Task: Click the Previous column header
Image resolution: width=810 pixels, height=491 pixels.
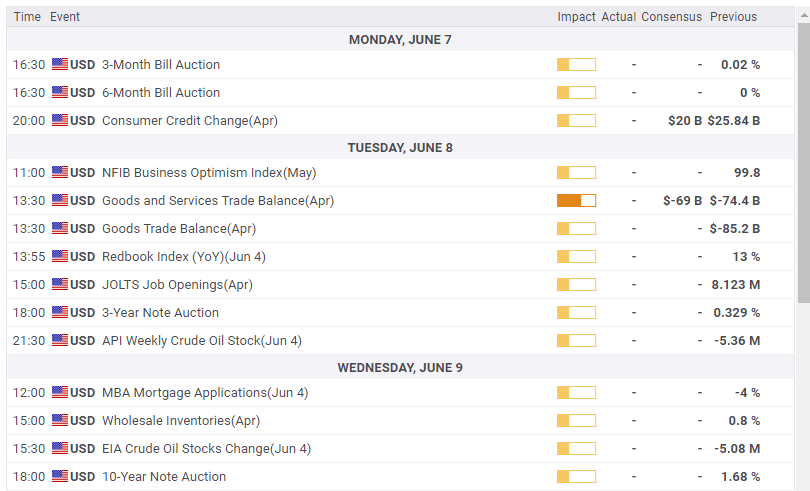Action: pos(733,16)
